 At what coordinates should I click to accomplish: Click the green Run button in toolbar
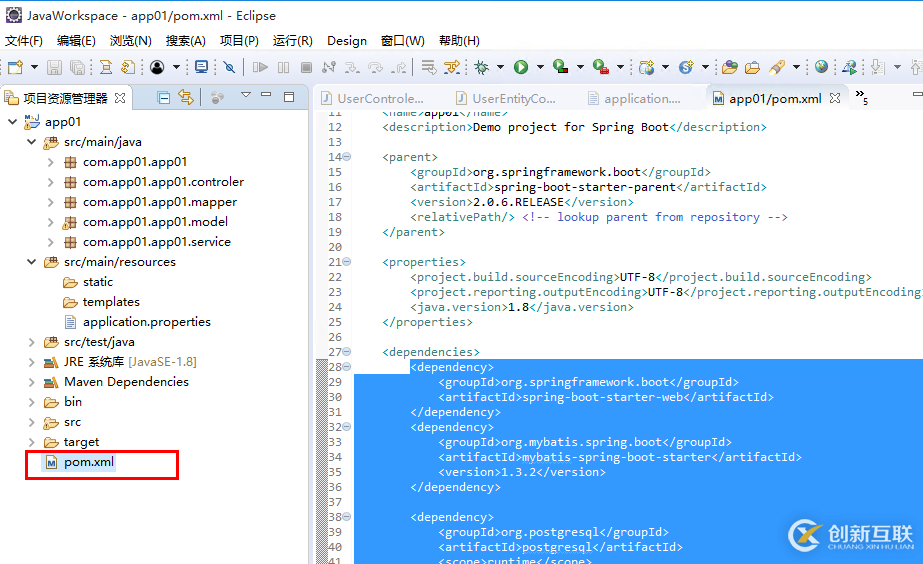coord(521,67)
